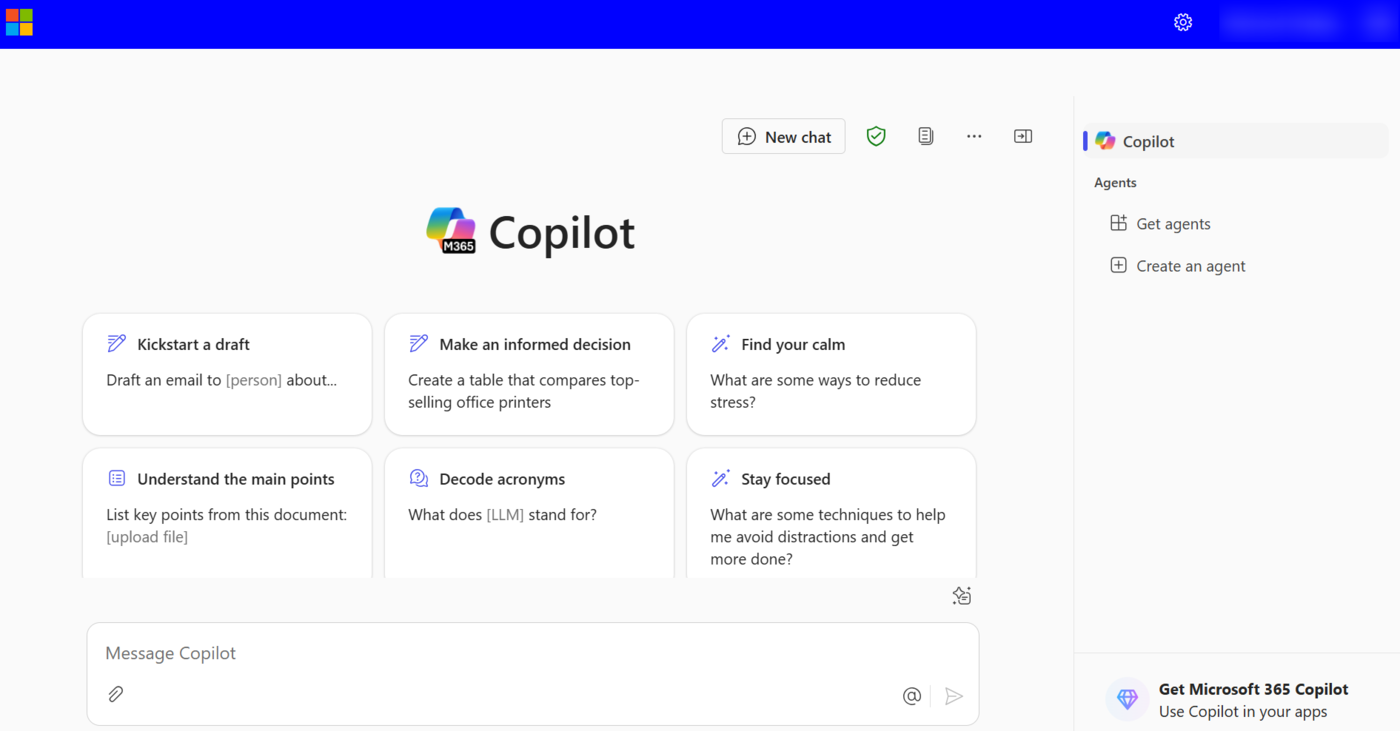Viewport: 1400px width, 731px height.
Task: Select the Decode acronyms prompt card
Action: point(529,510)
